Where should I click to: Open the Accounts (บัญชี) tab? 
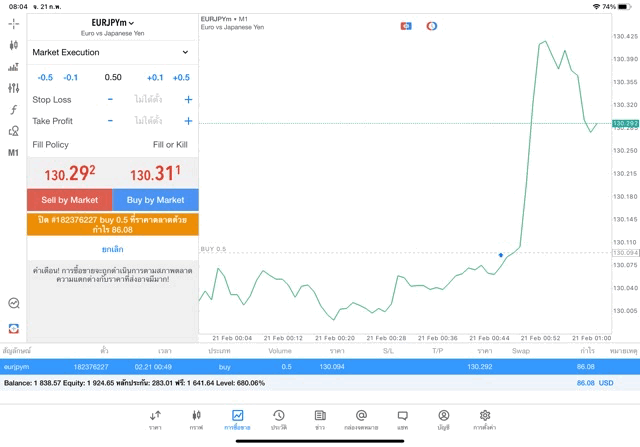pyautogui.click(x=444, y=420)
